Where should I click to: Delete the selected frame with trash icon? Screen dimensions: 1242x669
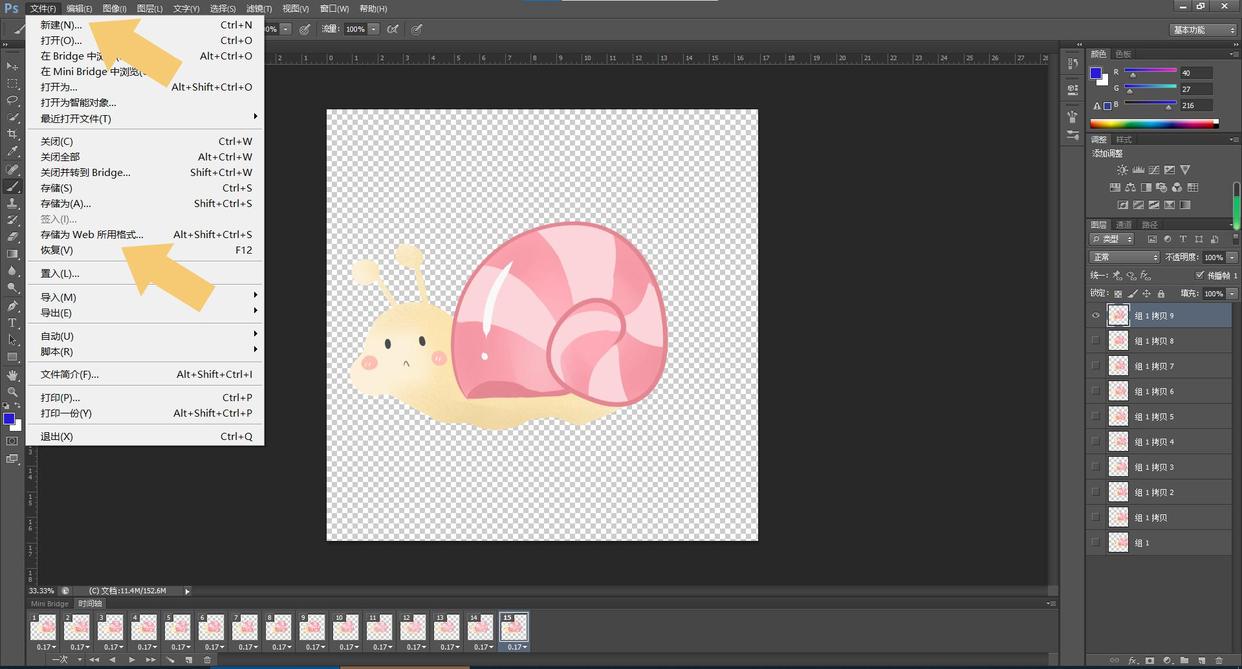pyautogui.click(x=207, y=660)
